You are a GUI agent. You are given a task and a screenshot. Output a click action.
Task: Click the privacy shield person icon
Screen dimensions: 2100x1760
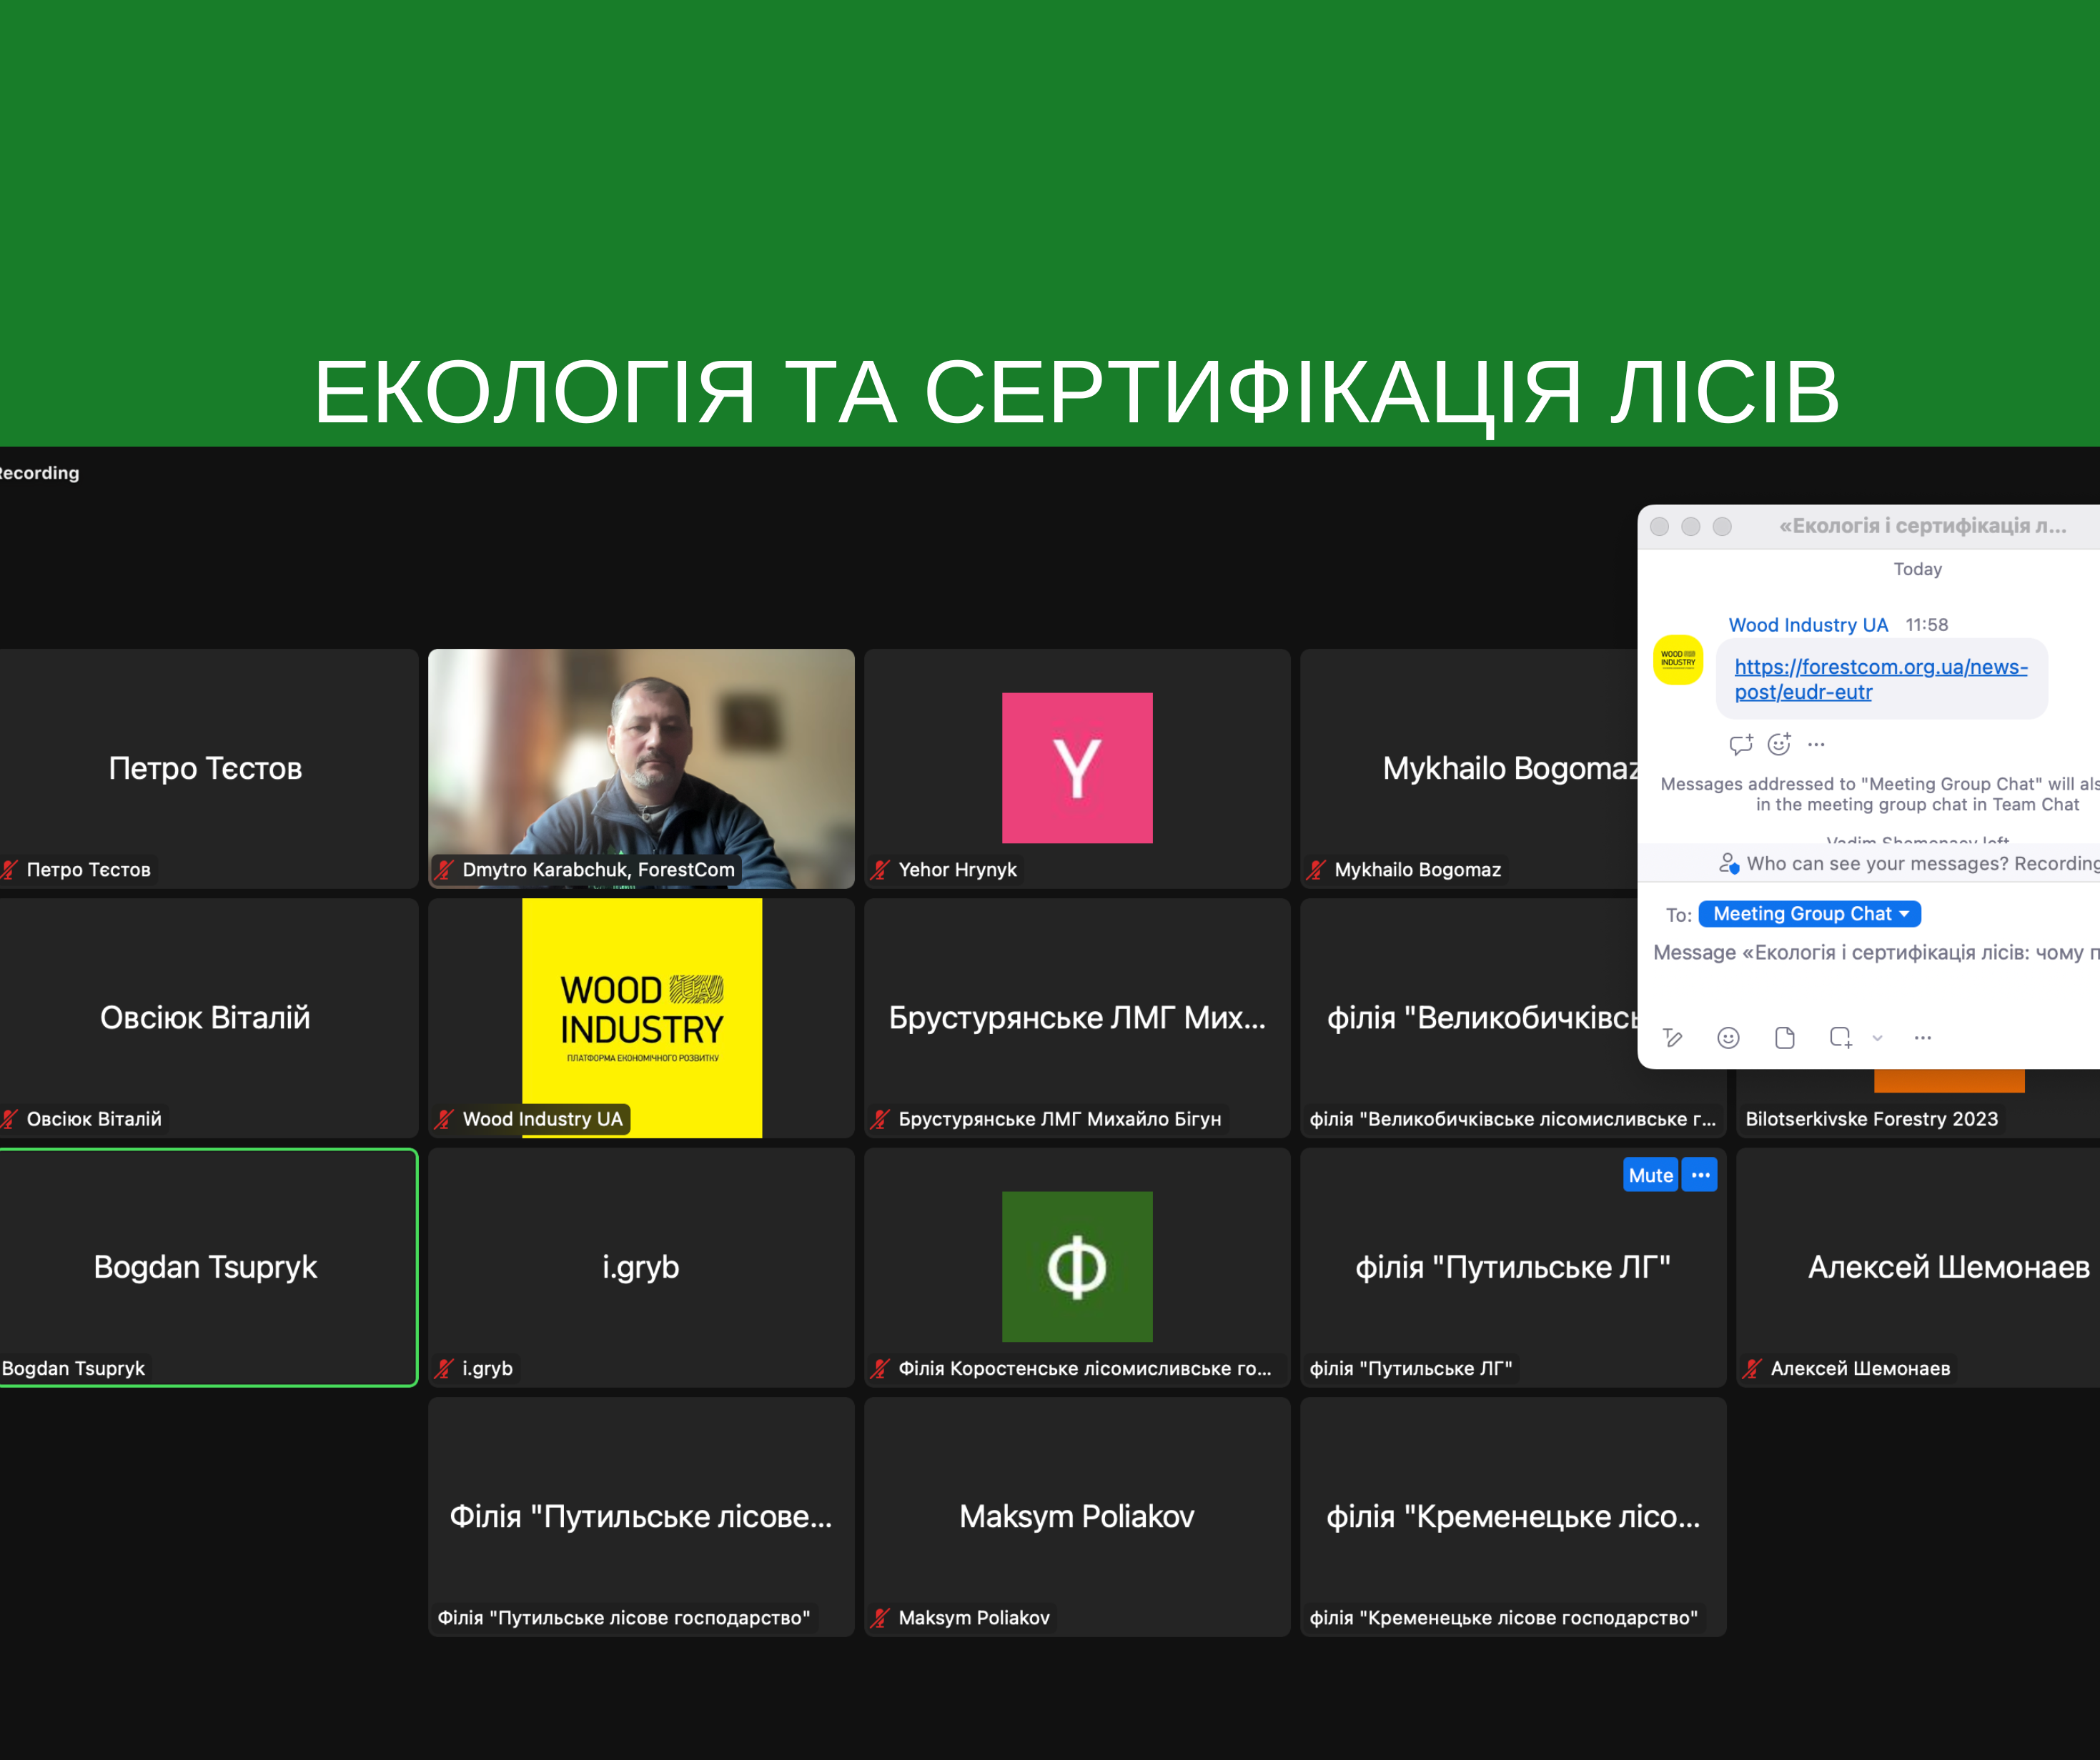coord(1728,863)
